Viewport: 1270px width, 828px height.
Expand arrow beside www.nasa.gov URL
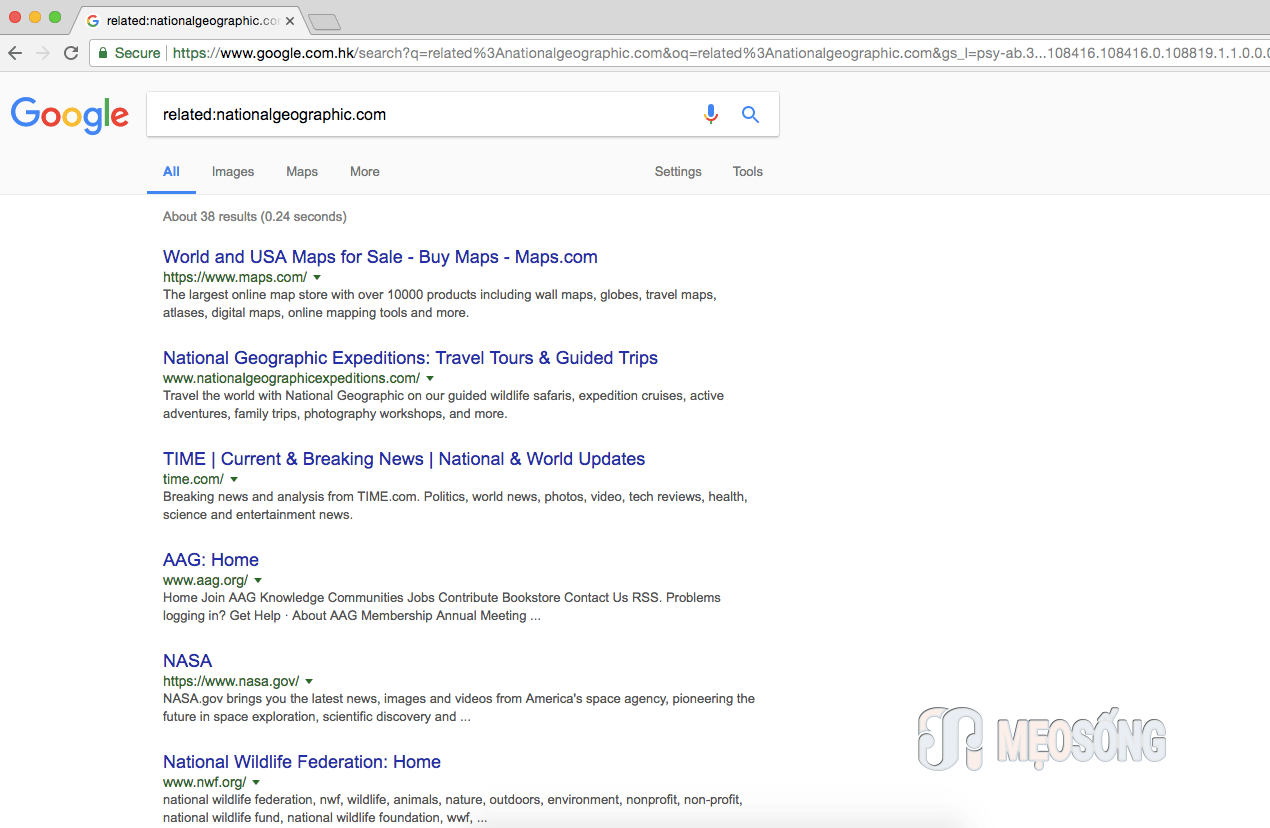click(309, 681)
